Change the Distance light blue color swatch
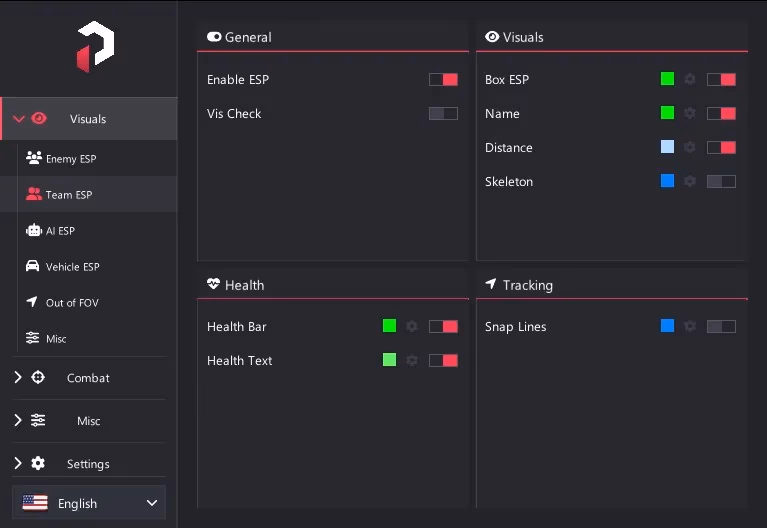Image resolution: width=767 pixels, height=528 pixels. coord(667,147)
